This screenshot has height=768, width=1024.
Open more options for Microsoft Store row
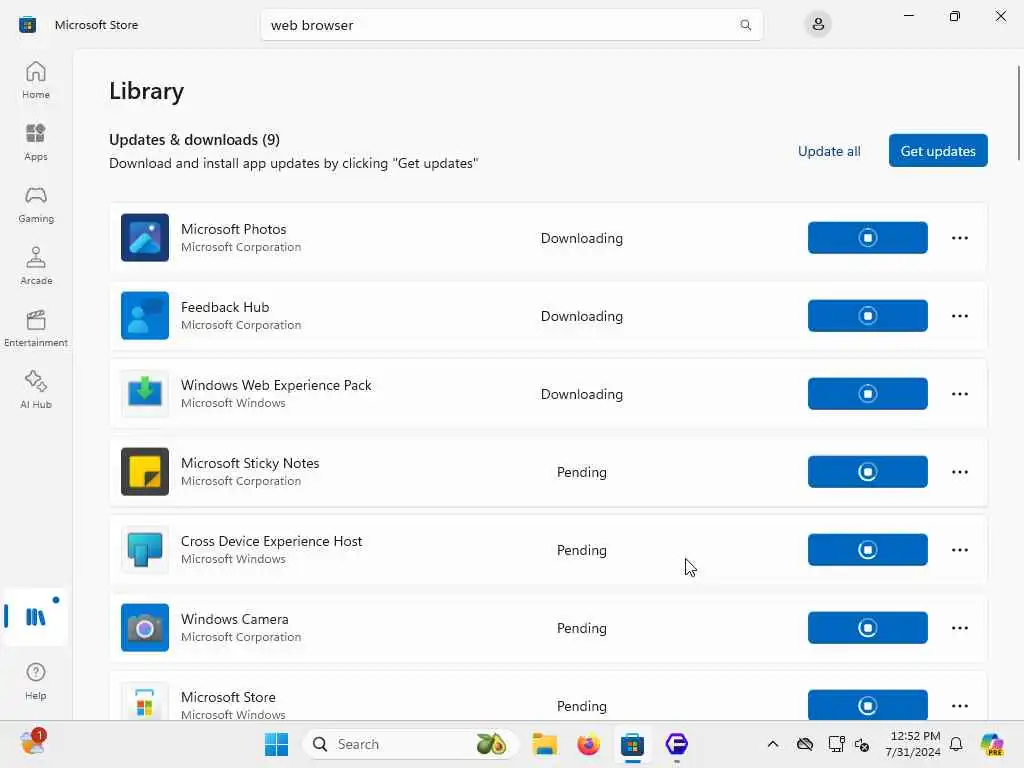click(959, 705)
